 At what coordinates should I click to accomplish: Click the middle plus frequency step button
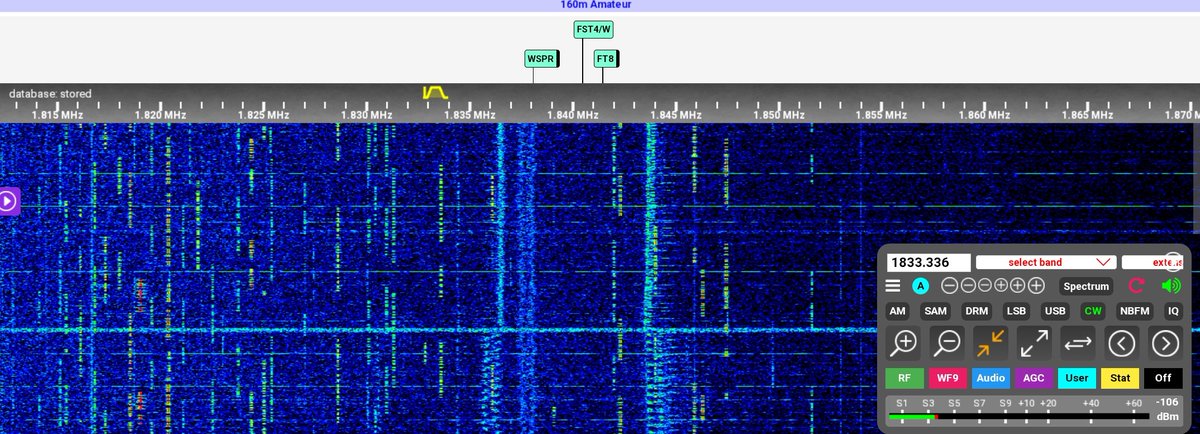coord(1020,285)
